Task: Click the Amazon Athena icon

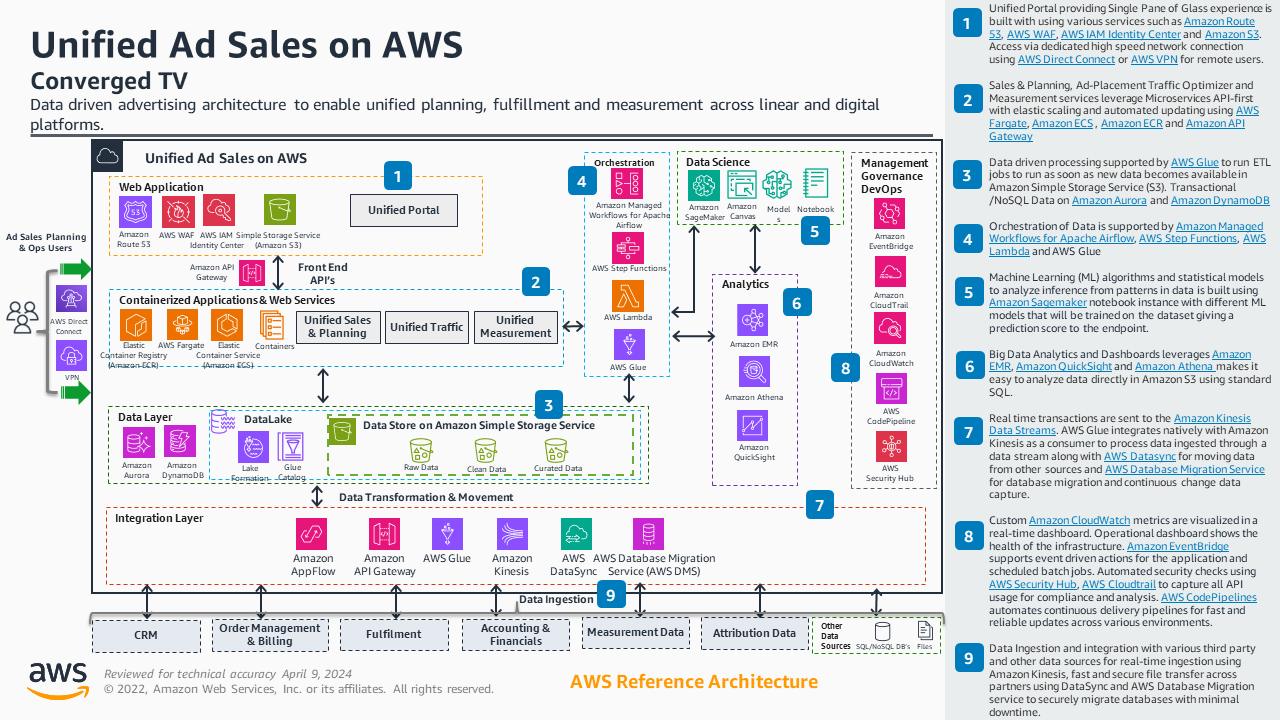Action: point(753,372)
